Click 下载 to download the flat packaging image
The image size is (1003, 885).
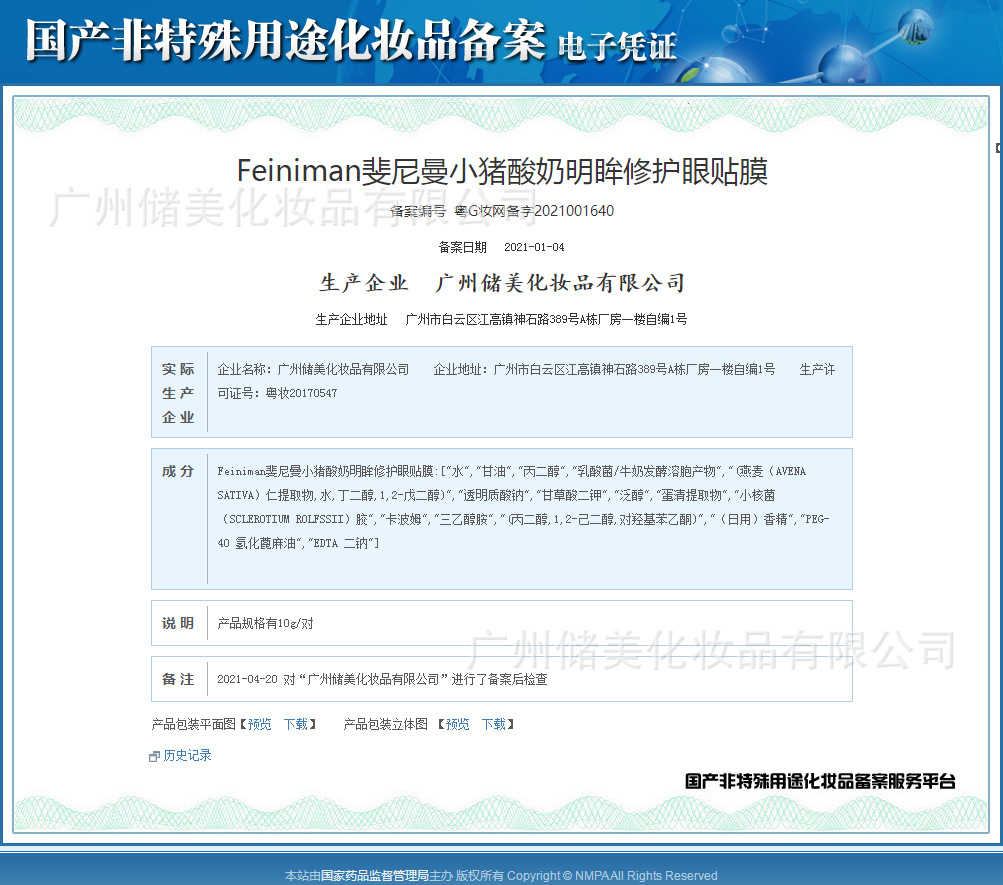coord(297,724)
